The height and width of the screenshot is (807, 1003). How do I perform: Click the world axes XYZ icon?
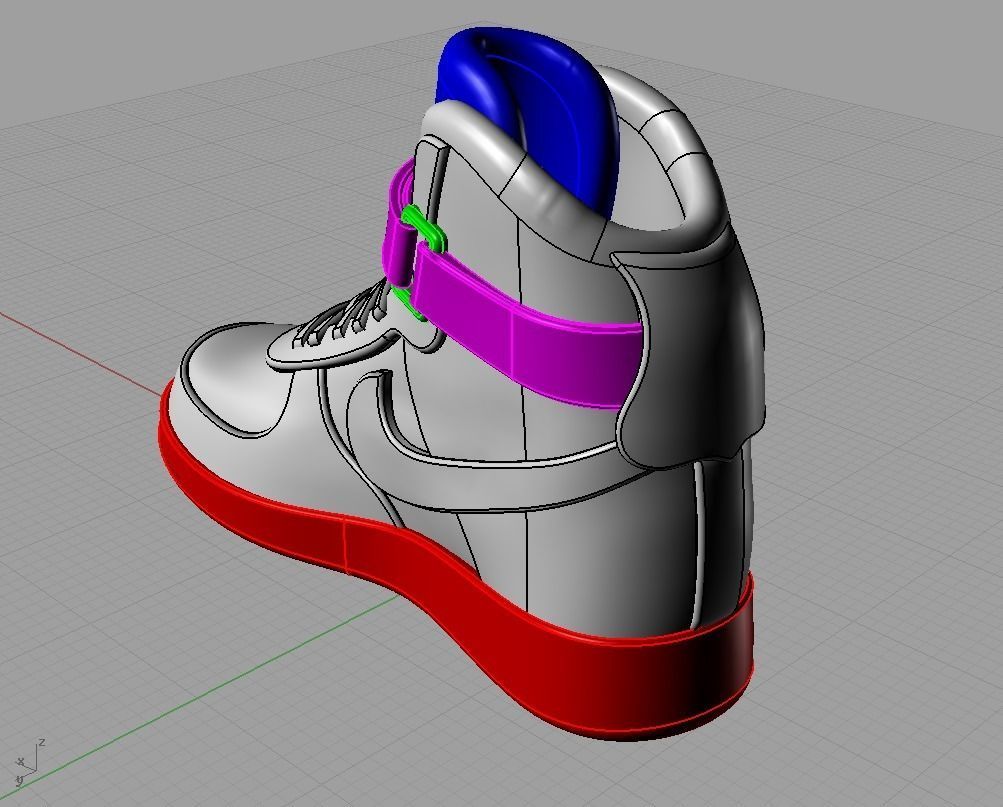coord(29,761)
